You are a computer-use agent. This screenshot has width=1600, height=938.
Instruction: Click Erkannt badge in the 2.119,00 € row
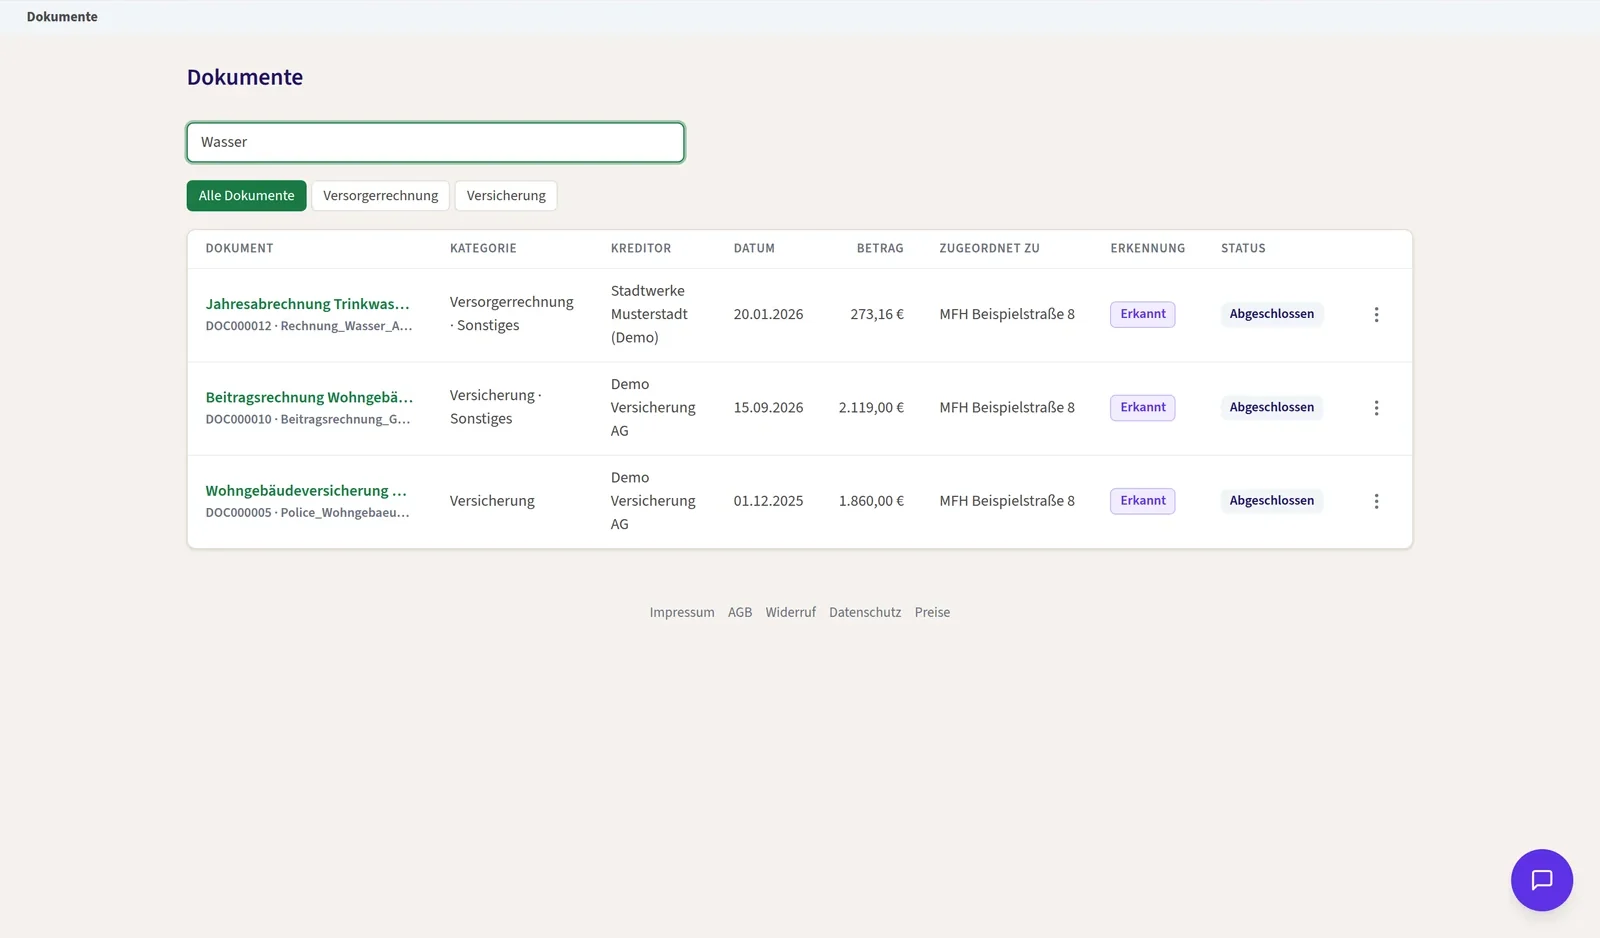coord(1142,408)
